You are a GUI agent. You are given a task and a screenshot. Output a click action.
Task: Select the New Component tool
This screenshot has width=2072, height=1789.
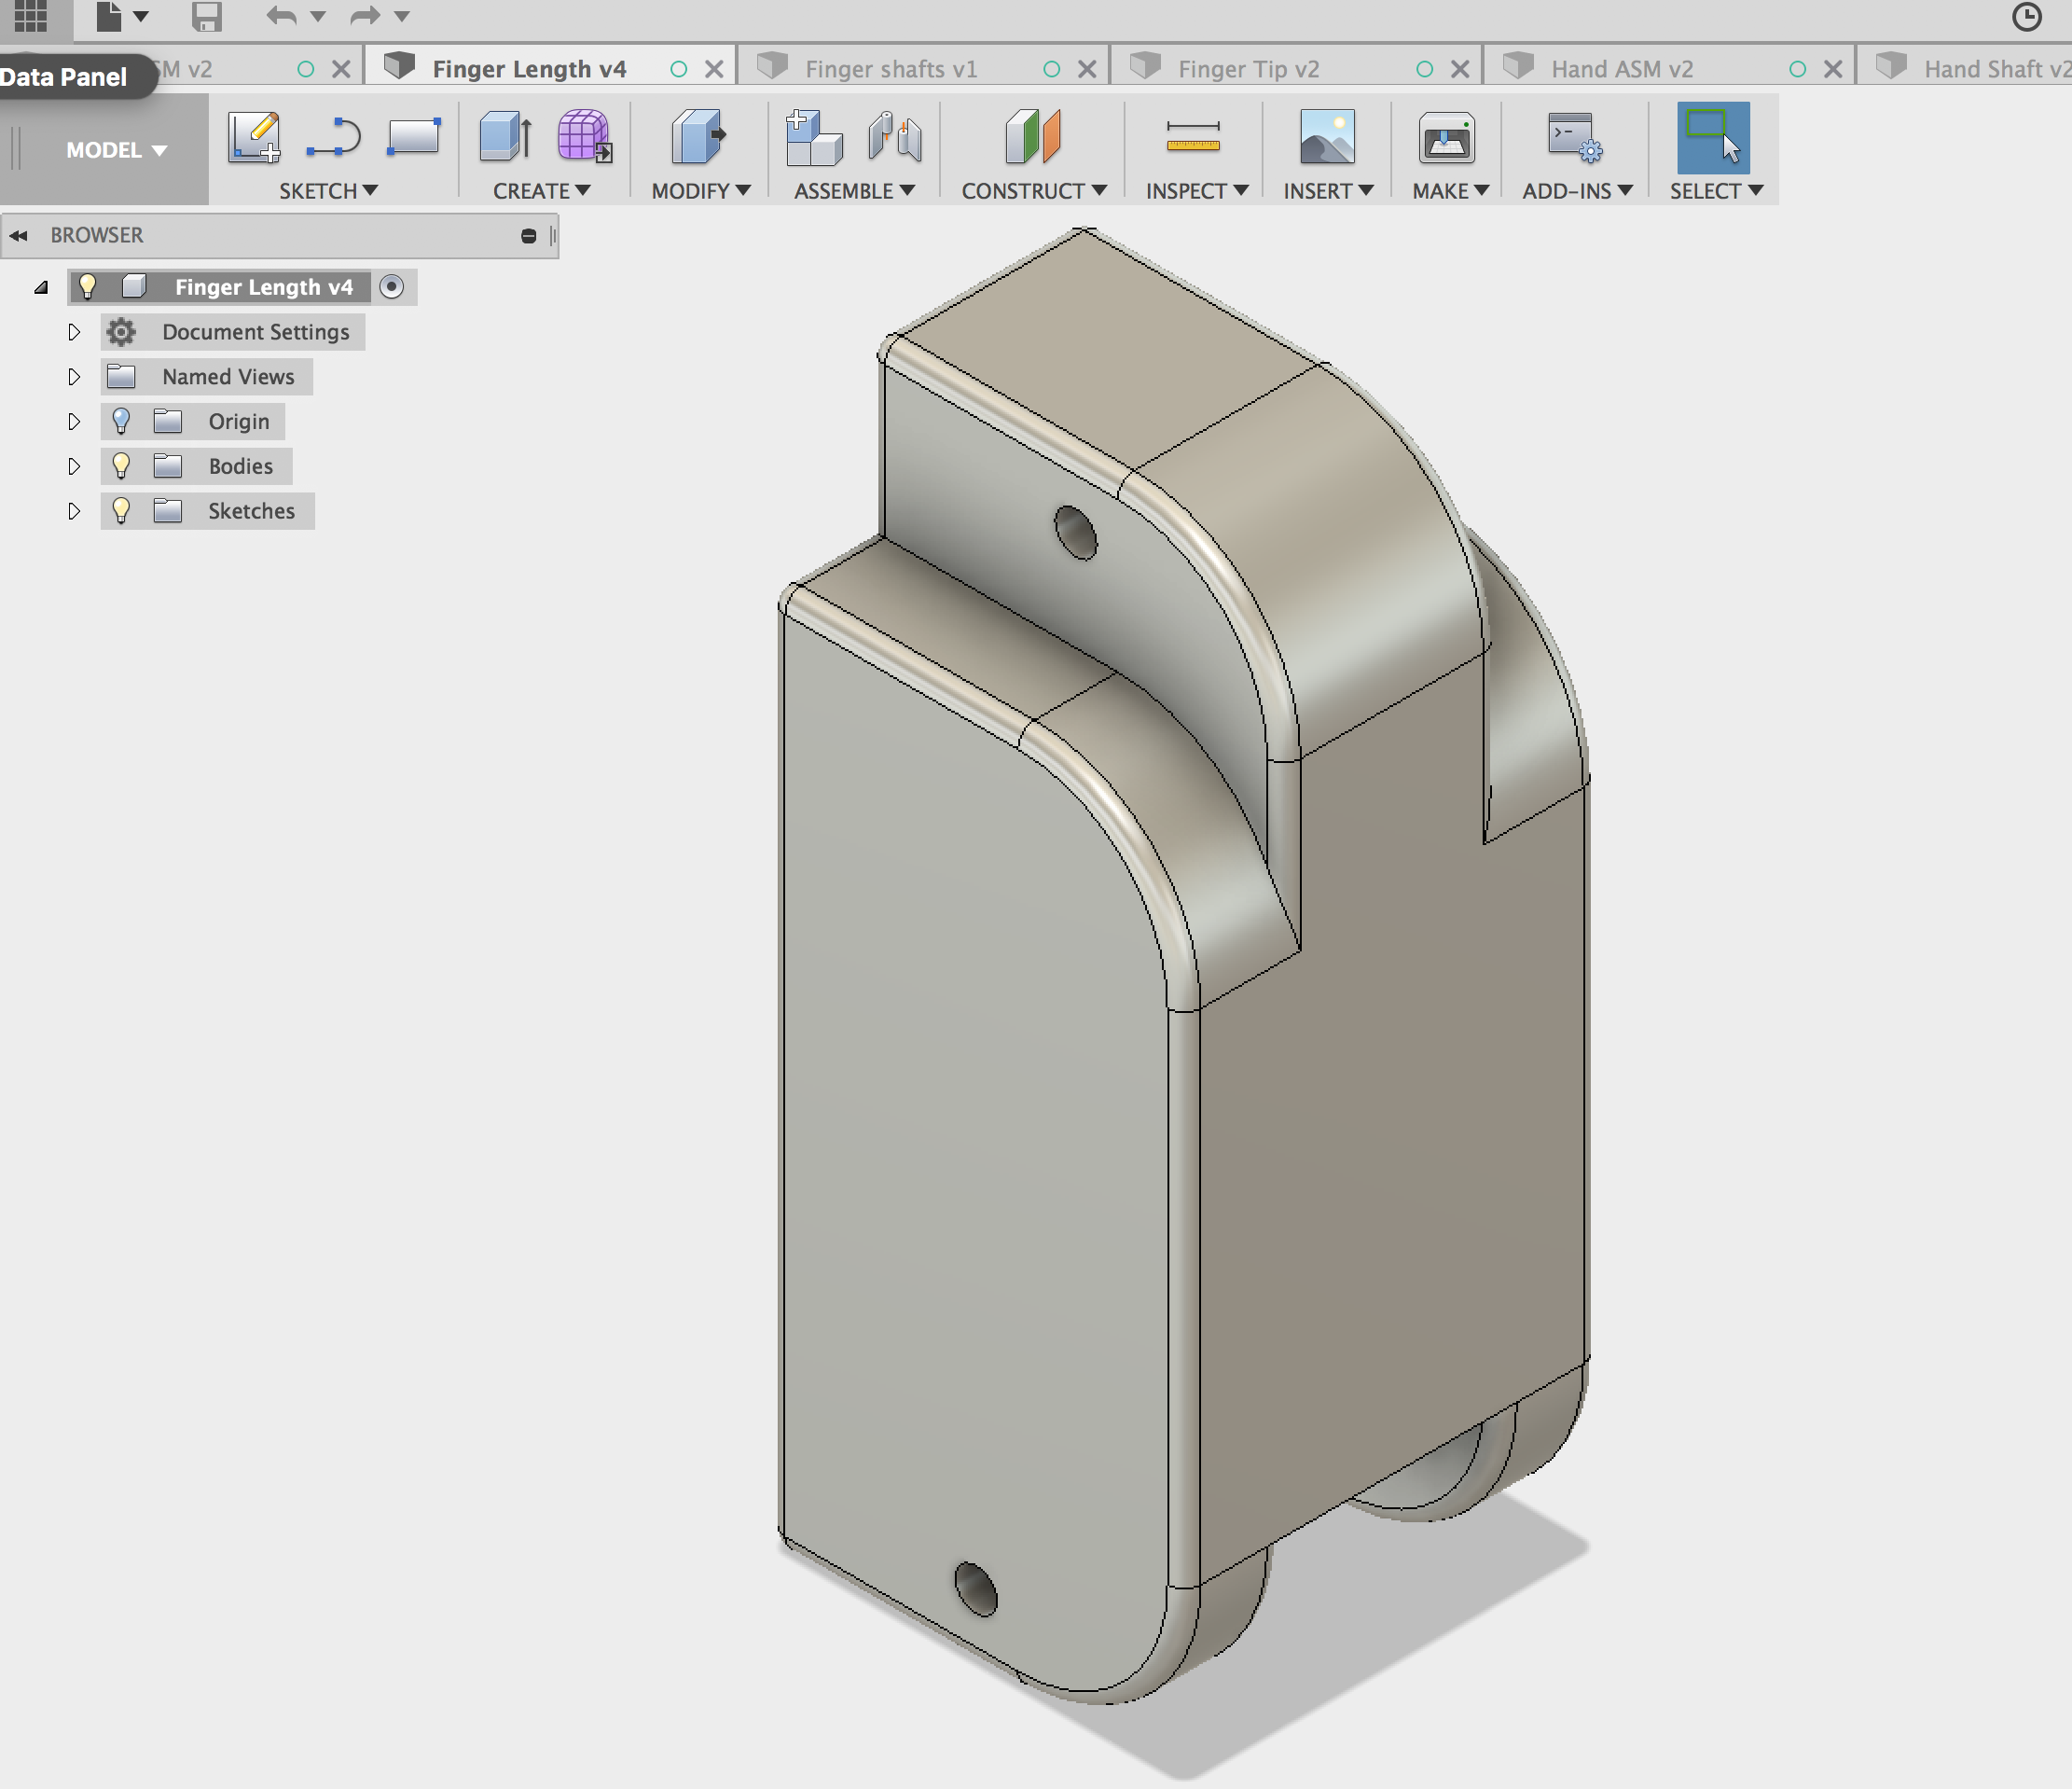point(813,137)
